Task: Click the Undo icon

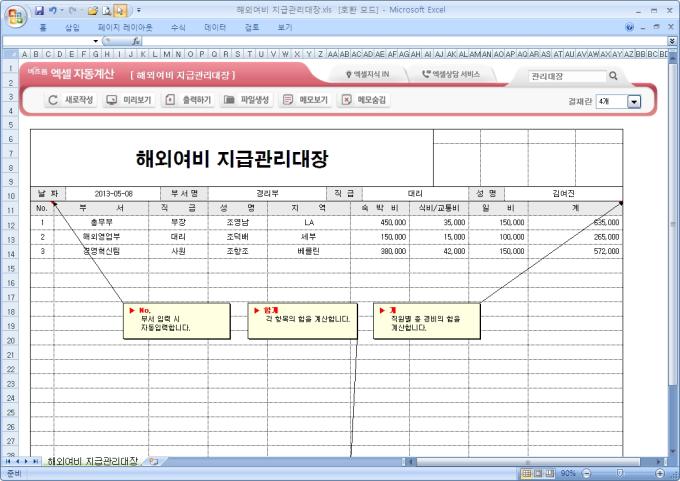Action: [x=53, y=10]
